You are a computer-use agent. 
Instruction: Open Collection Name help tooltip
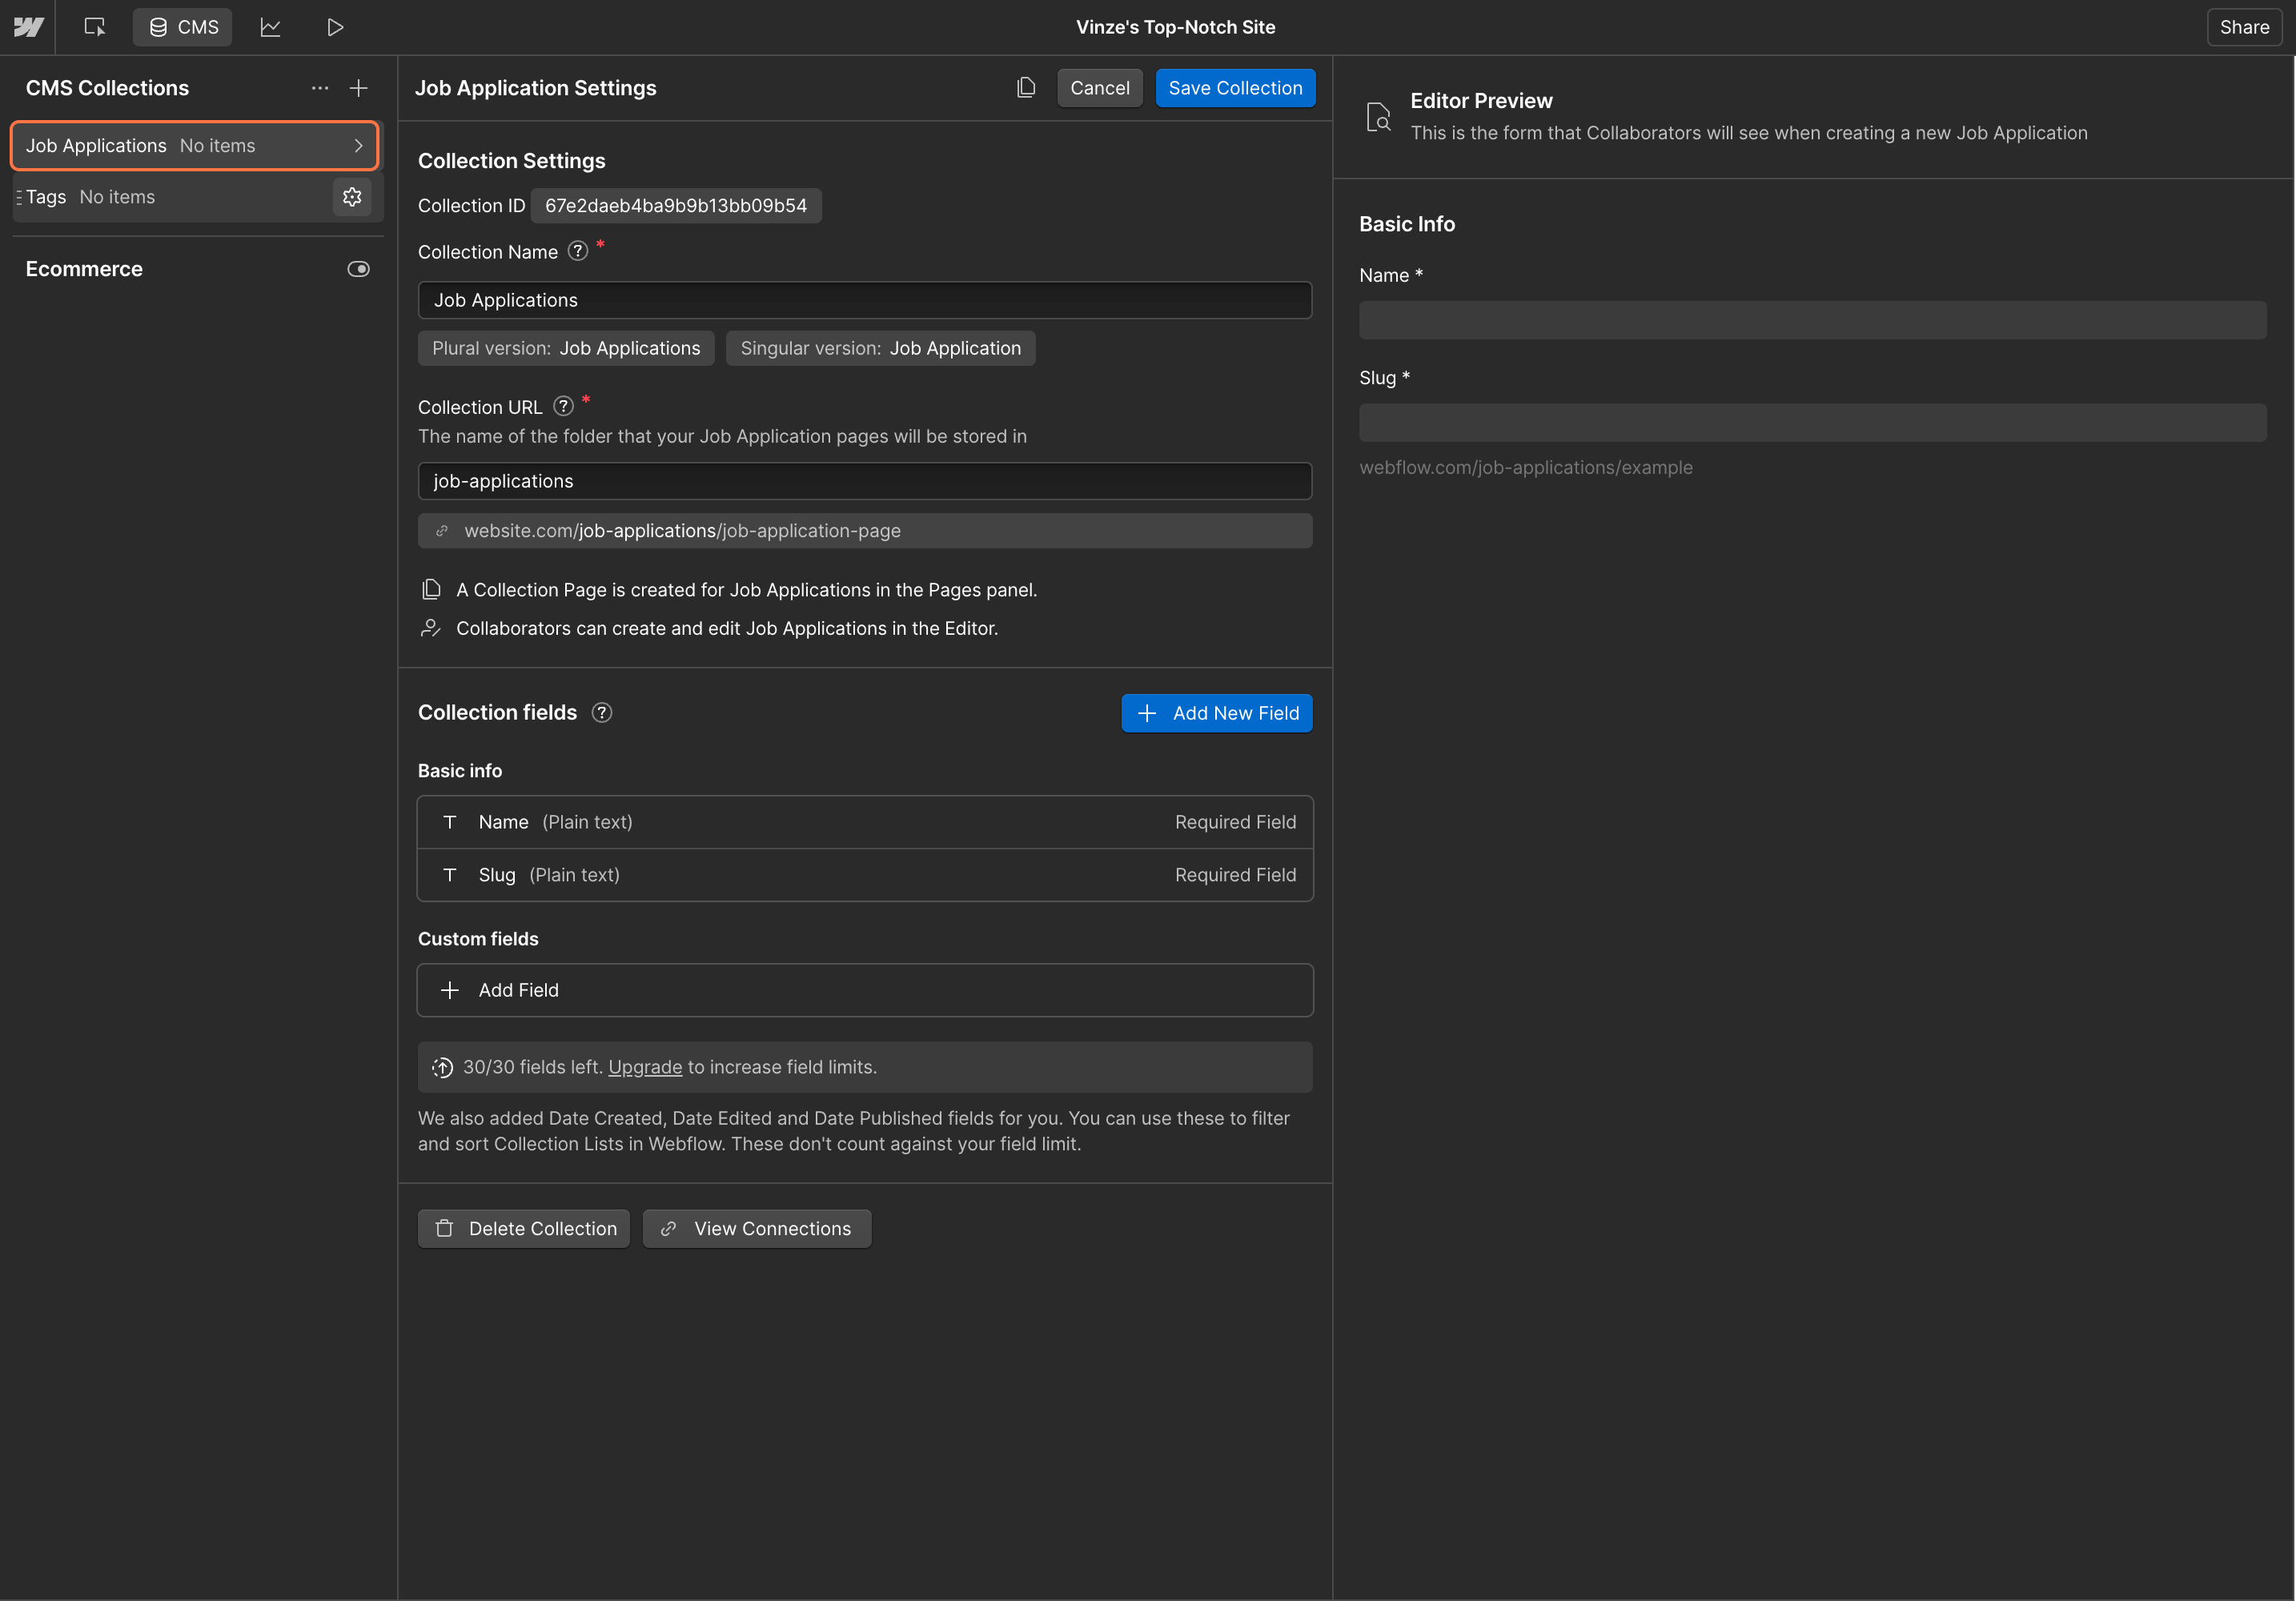point(577,251)
